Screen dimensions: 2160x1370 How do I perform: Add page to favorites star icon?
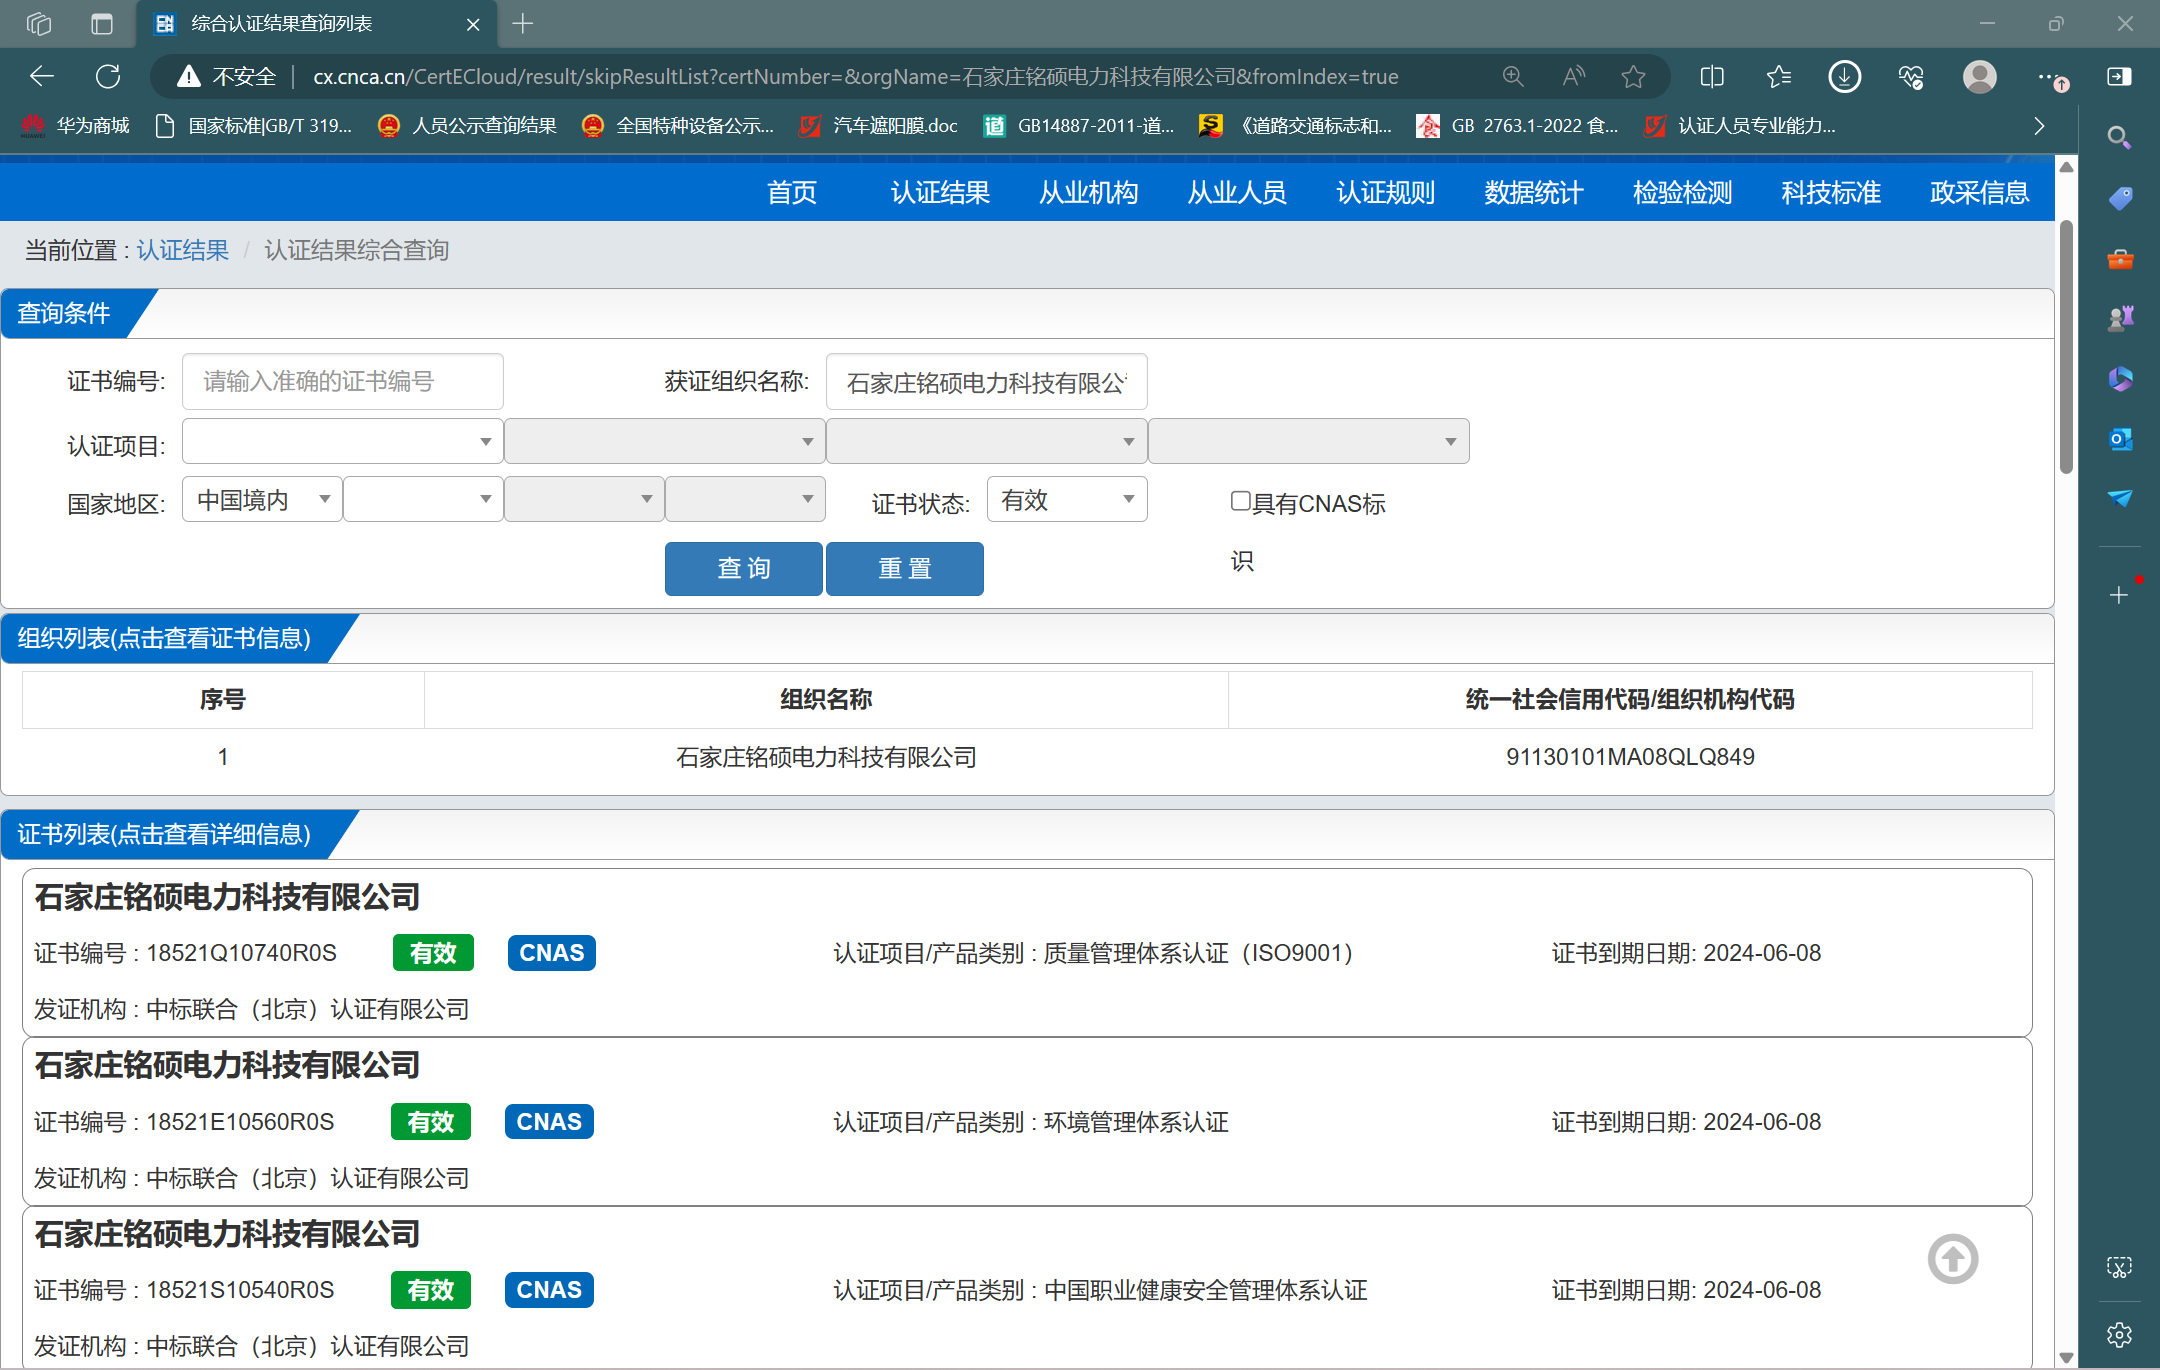[x=1633, y=77]
